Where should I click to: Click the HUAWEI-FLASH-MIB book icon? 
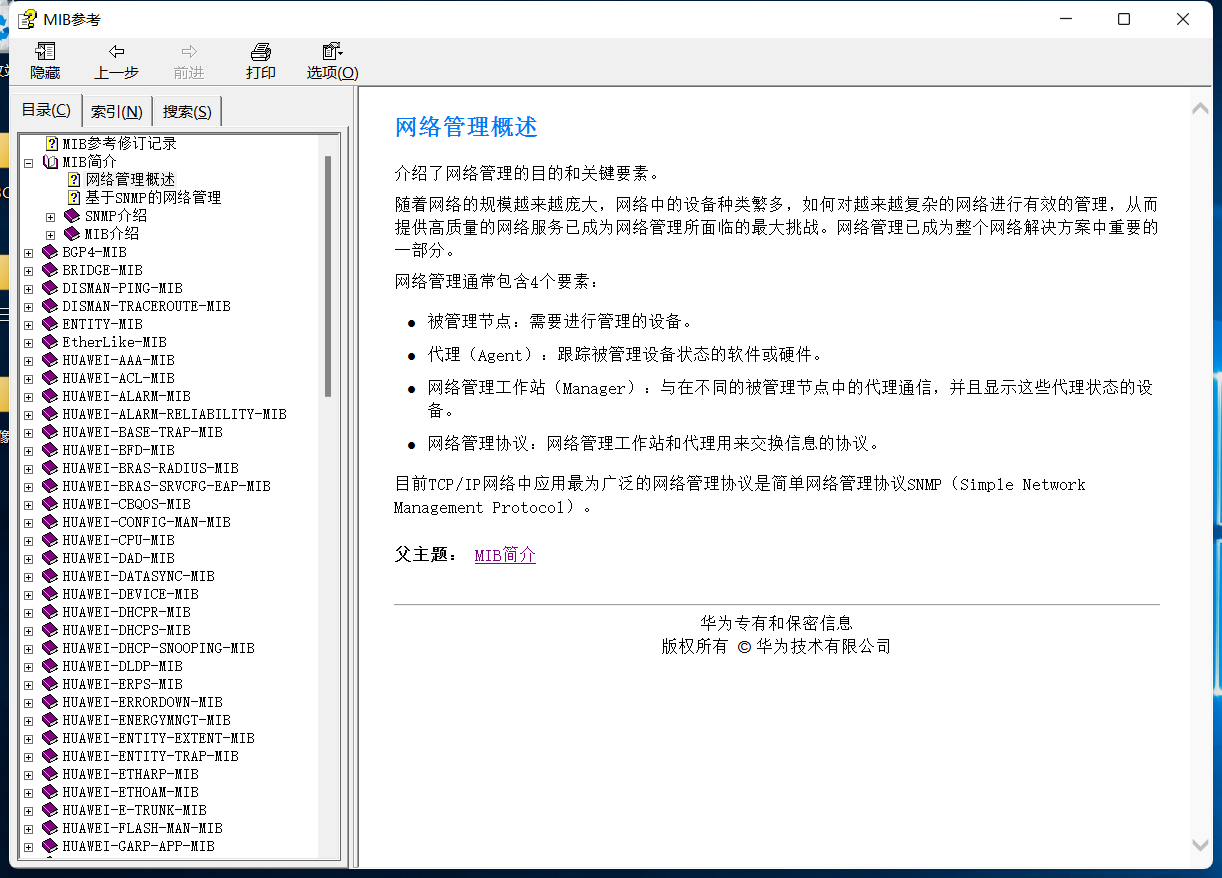(x=50, y=828)
